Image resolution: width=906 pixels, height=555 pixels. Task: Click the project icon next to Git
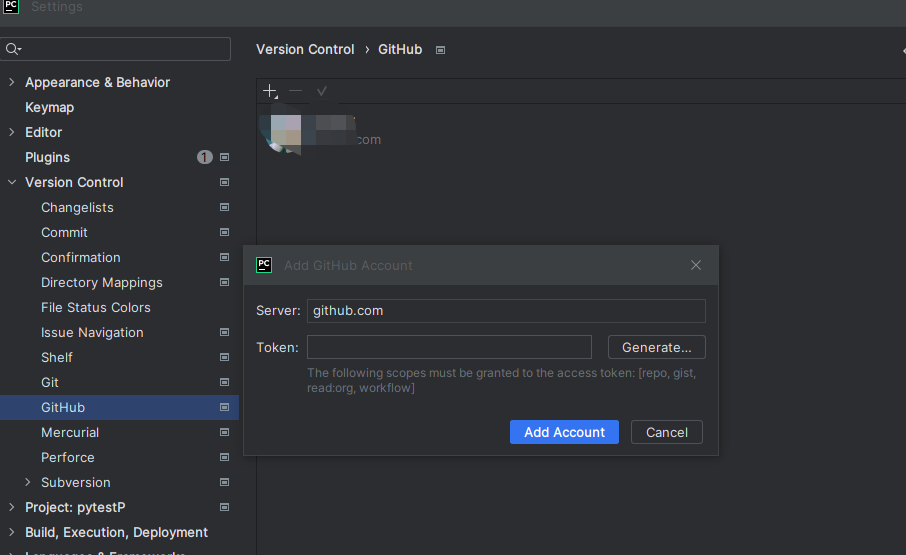click(x=225, y=382)
